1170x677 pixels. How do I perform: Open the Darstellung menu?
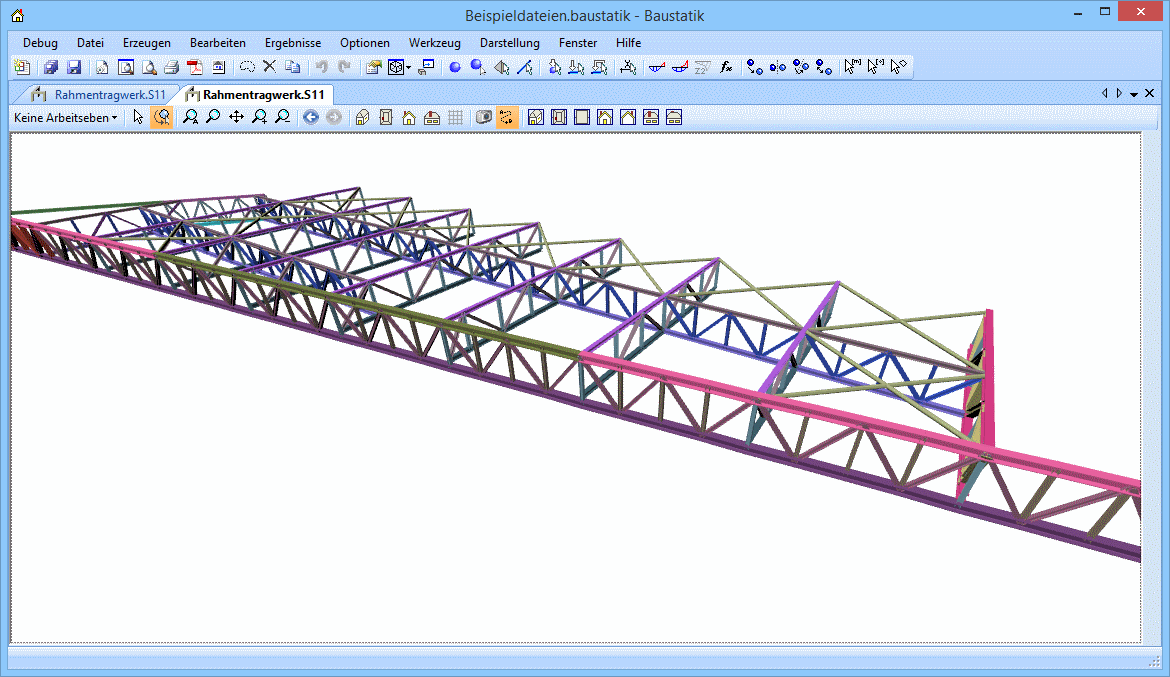(x=509, y=43)
